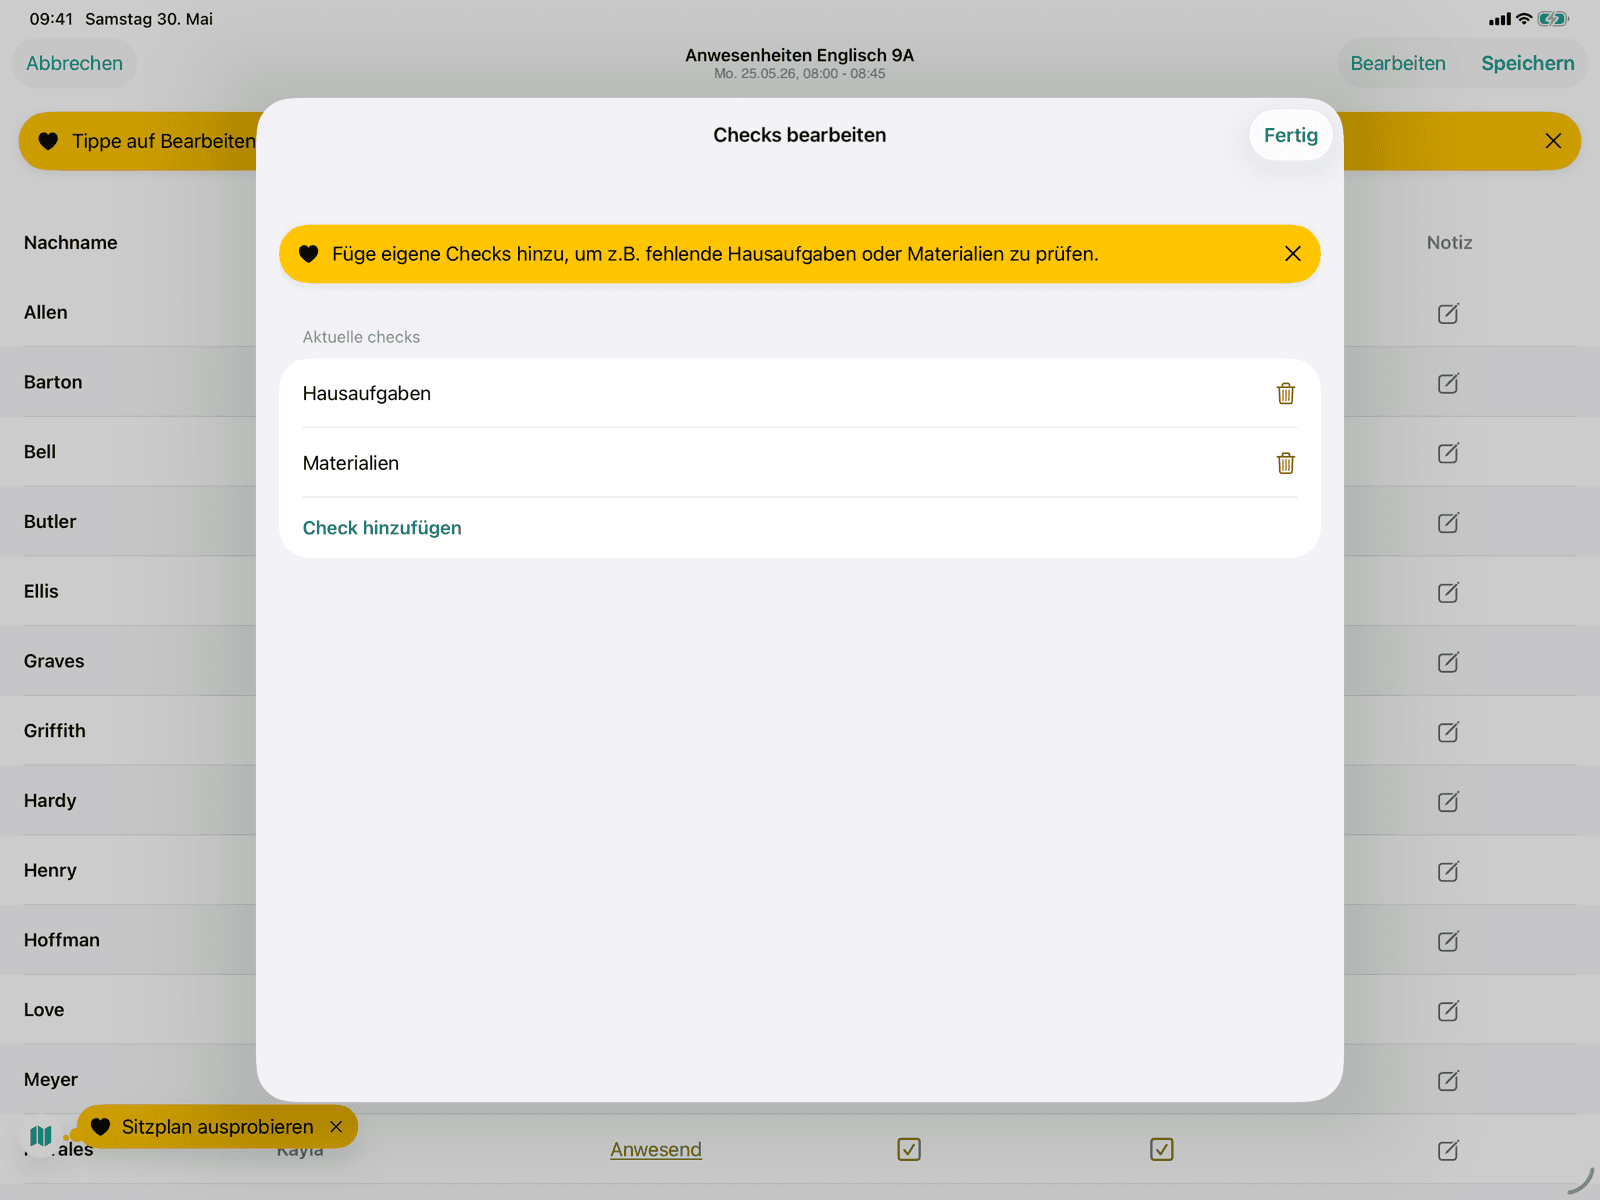Toggle the second check box in Kayla's row
This screenshot has width=1600, height=1200.
click(1162, 1150)
